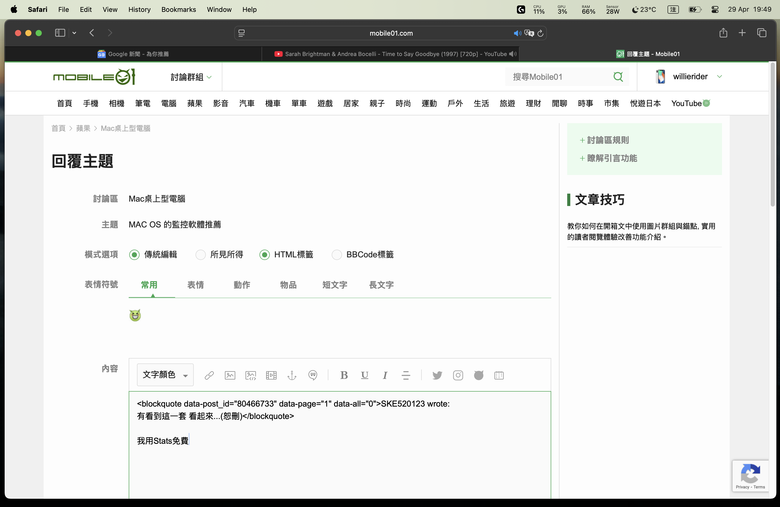Open the Mobile01 logo home page
The image size is (780, 507).
pyautogui.click(x=94, y=77)
